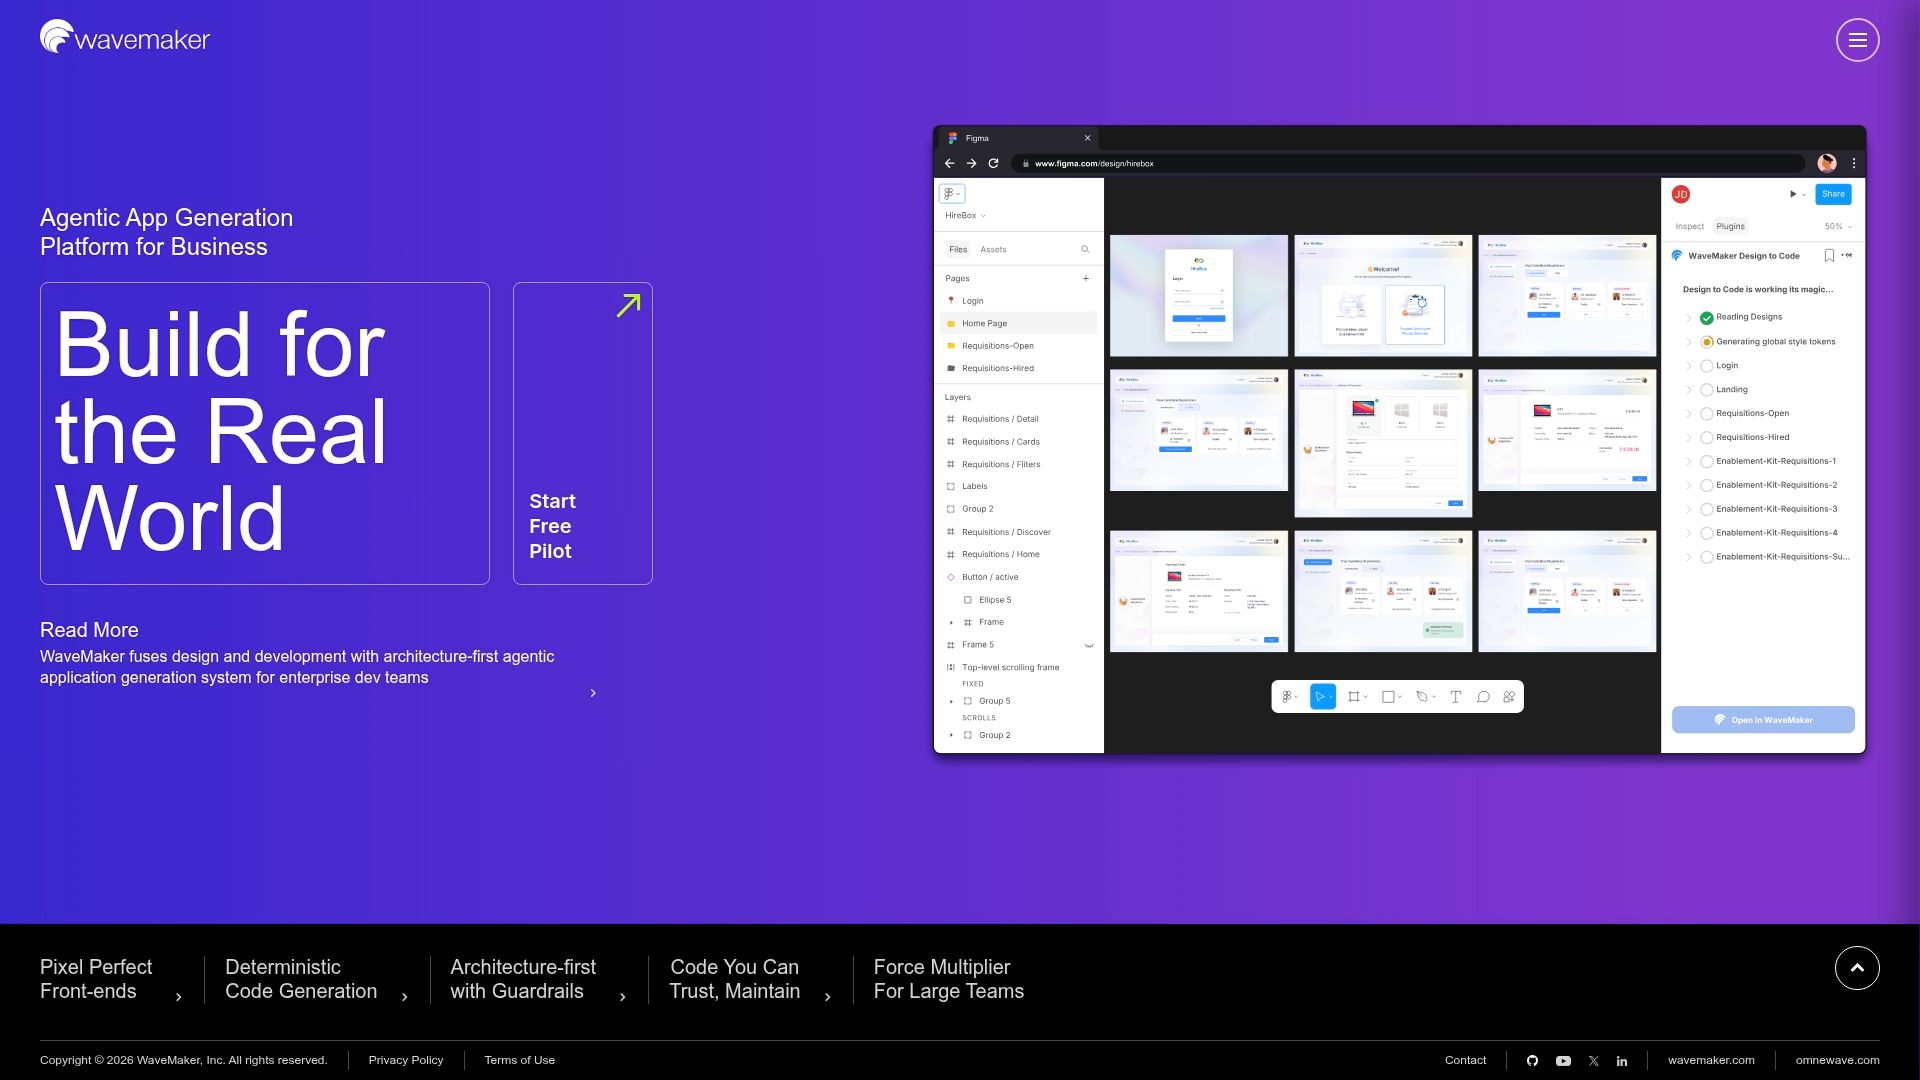Collapse the Frame 5 layer chevron
The width and height of the screenshot is (1920, 1080).
[1089, 646]
